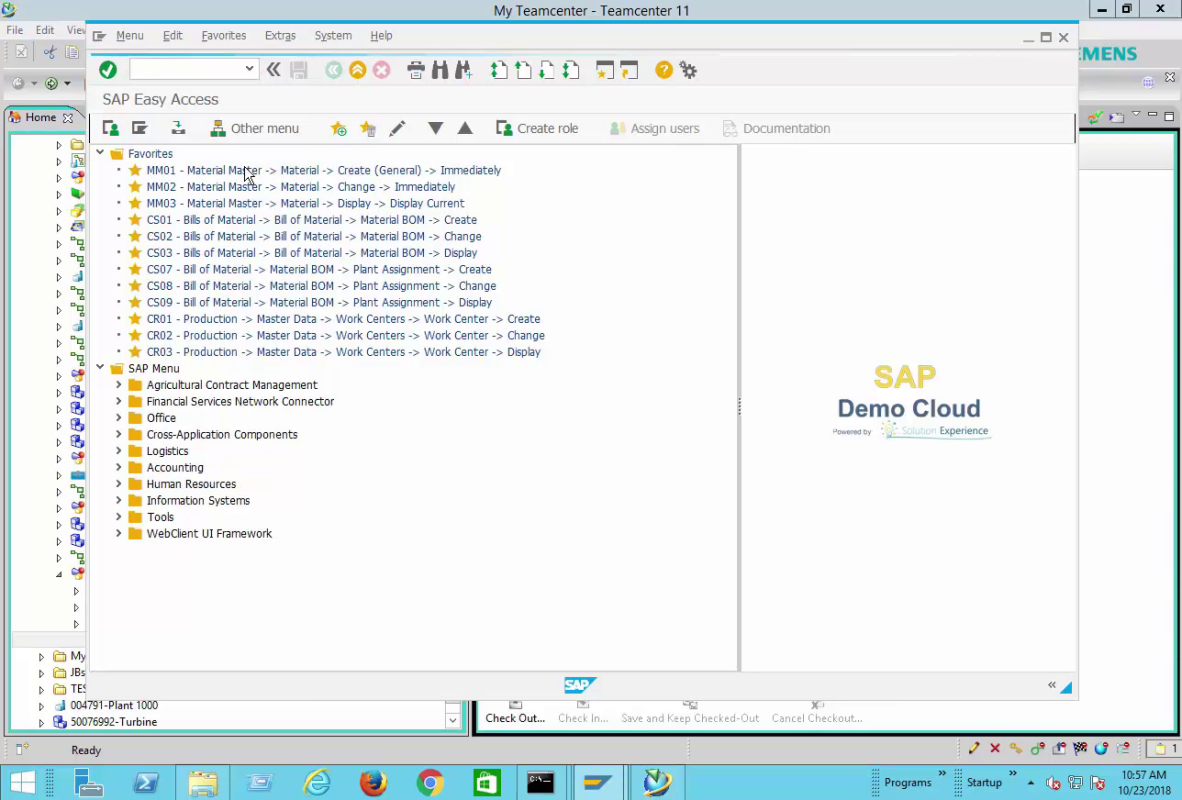Click the Find binoculars icon

point(439,70)
